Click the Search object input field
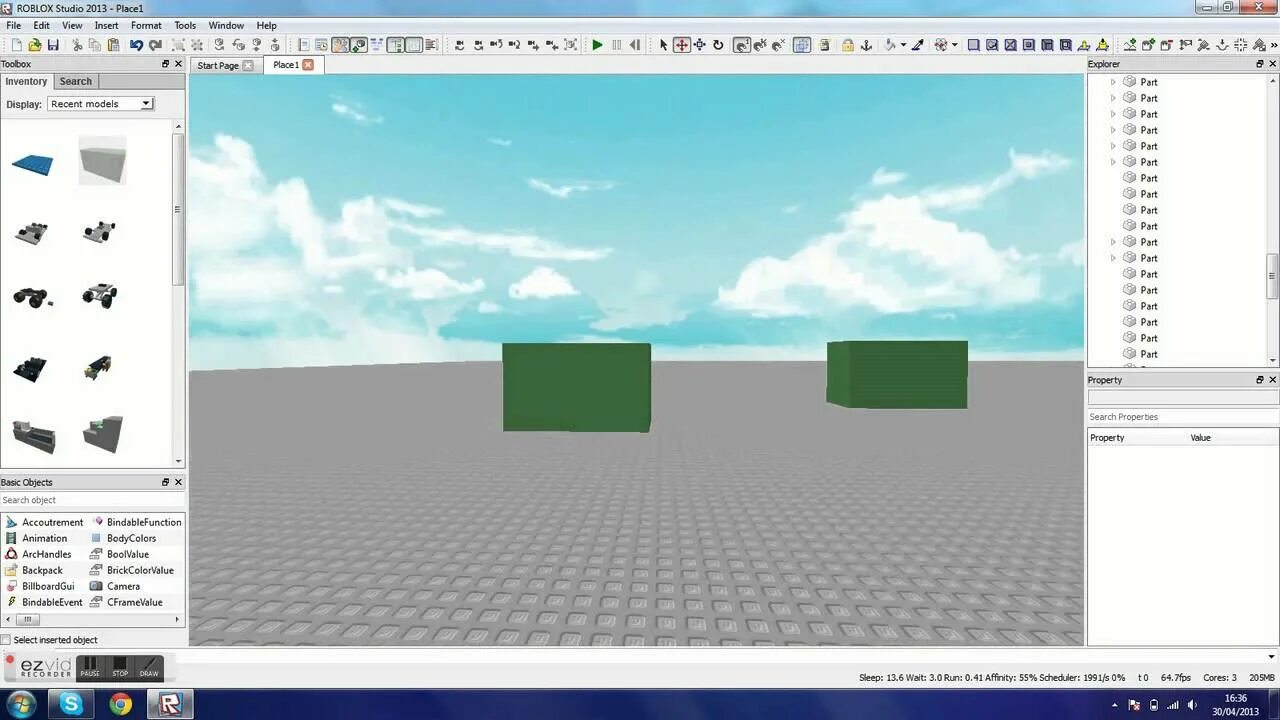1280x720 pixels. 92,500
